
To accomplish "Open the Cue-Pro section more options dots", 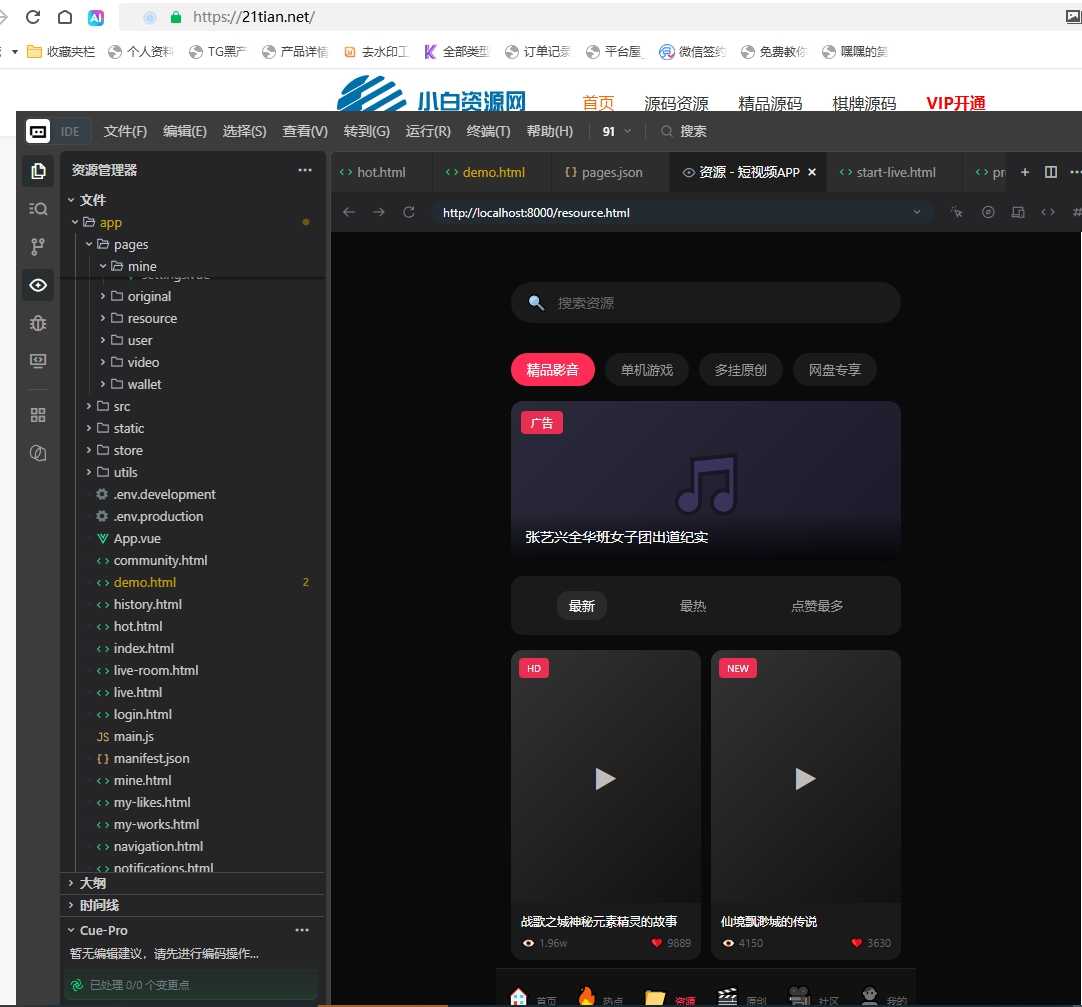I will (302, 930).
